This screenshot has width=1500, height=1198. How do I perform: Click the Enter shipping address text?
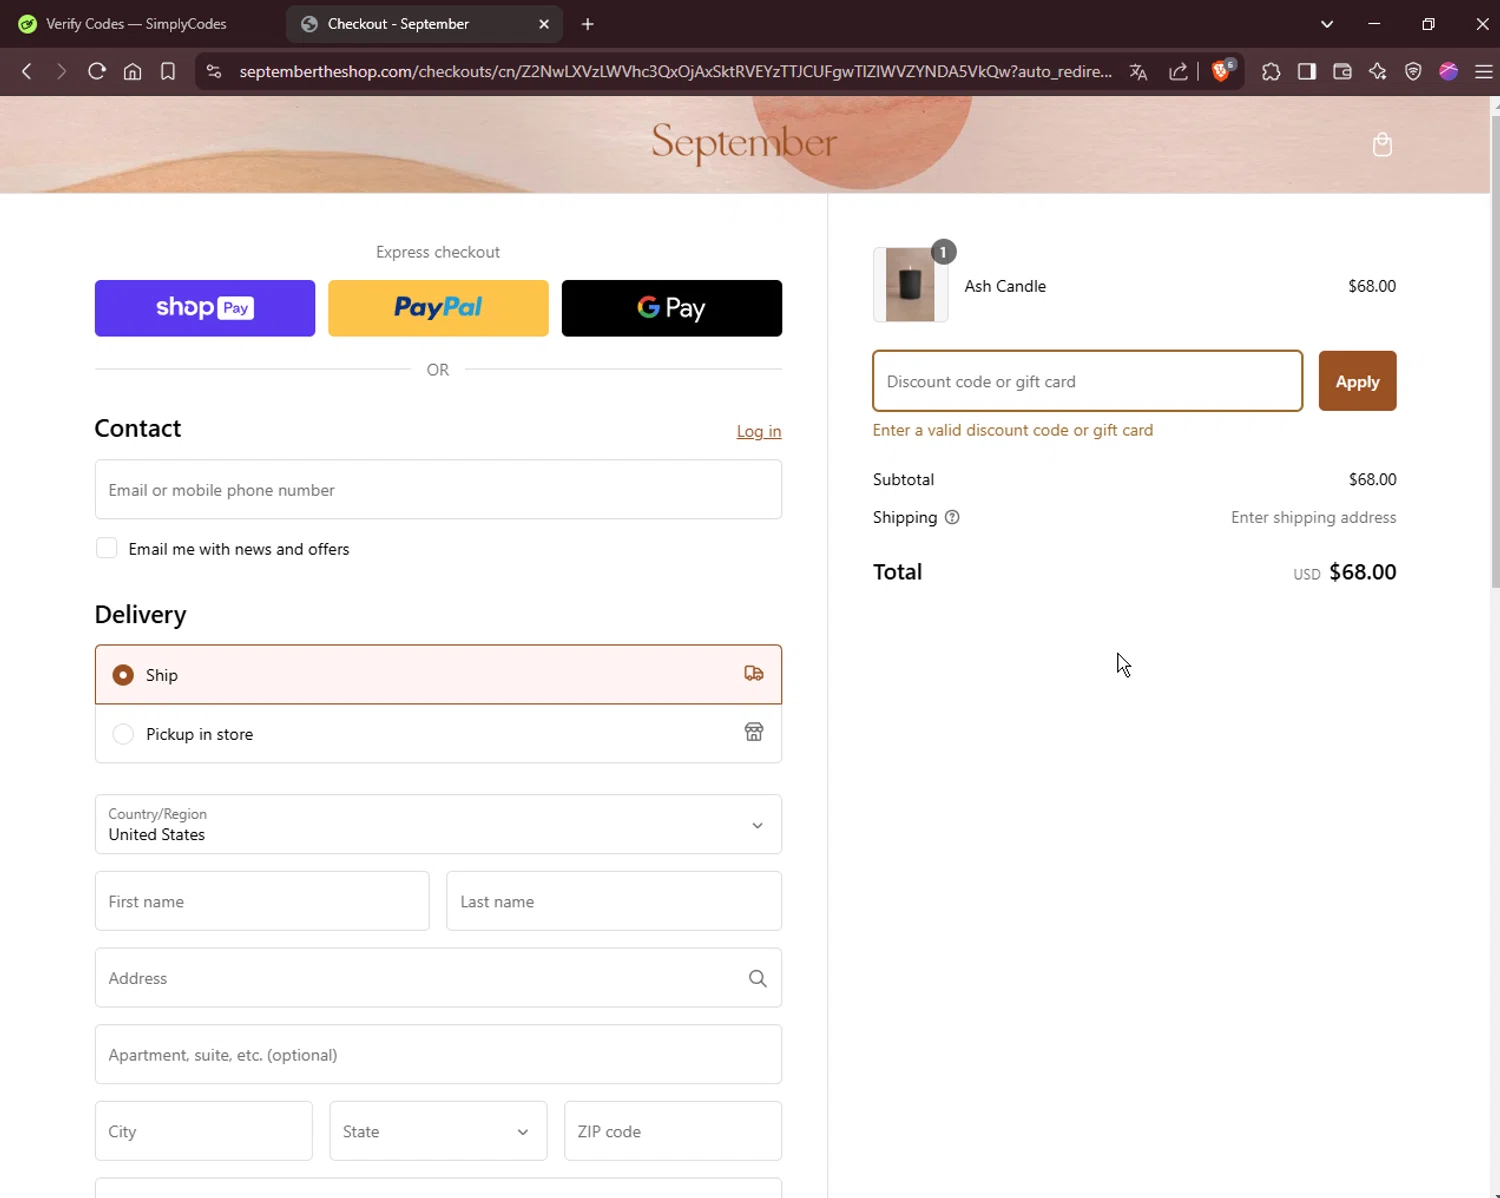pos(1313,517)
